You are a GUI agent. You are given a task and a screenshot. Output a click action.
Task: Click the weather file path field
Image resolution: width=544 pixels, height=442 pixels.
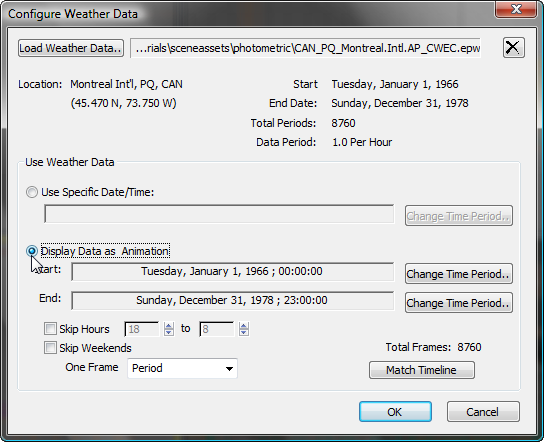pos(305,48)
